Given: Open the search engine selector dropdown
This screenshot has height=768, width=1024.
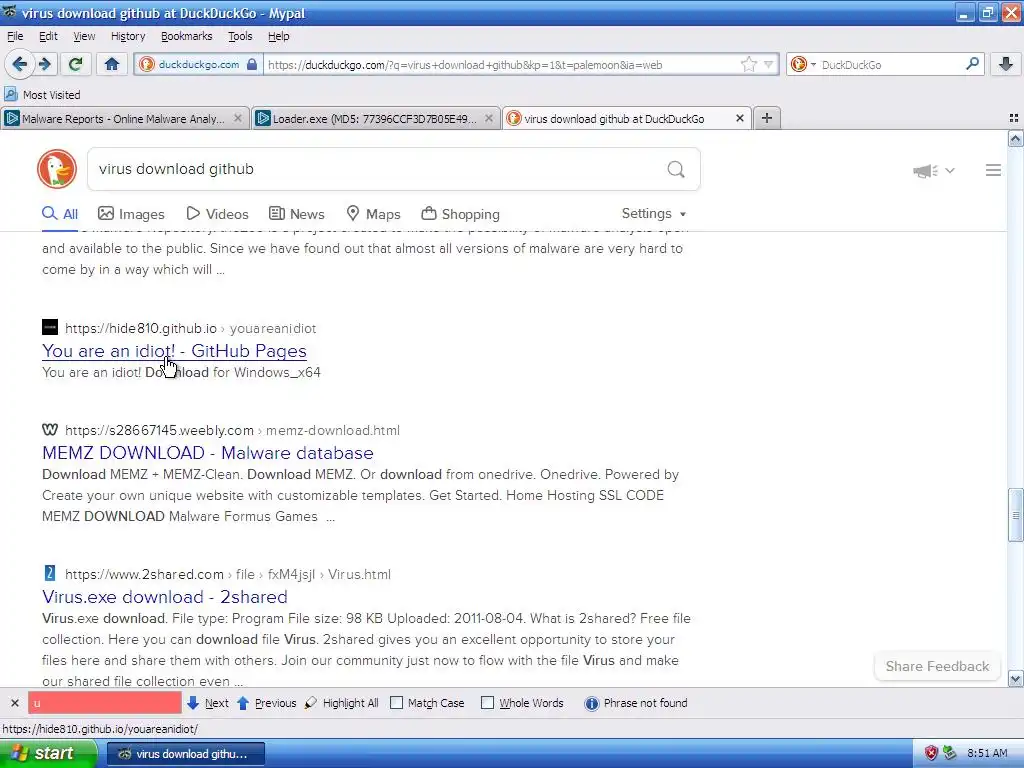Looking at the screenshot, I should click(x=803, y=64).
